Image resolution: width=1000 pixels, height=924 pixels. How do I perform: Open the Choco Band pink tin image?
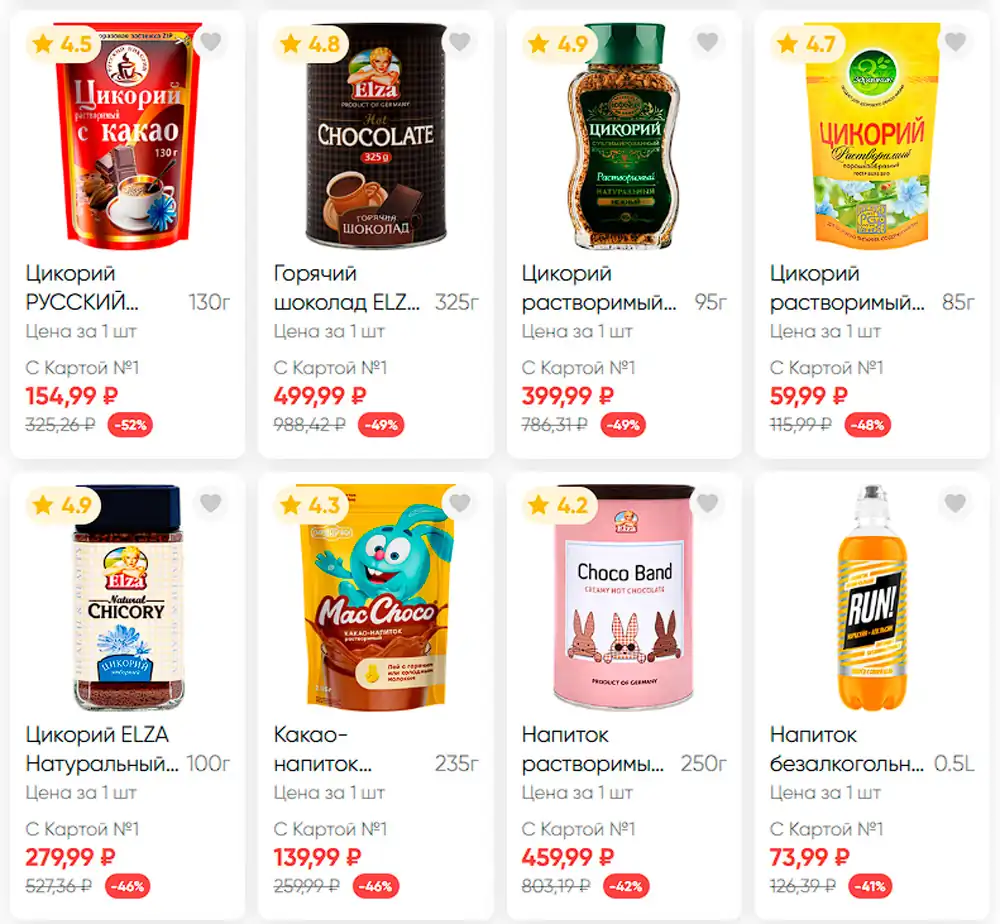(x=624, y=598)
